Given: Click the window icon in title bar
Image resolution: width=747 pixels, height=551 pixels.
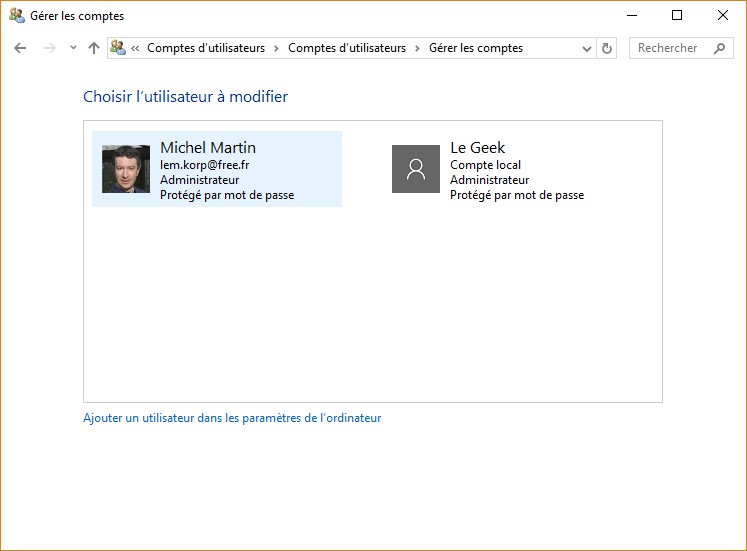Looking at the screenshot, I should [16, 16].
